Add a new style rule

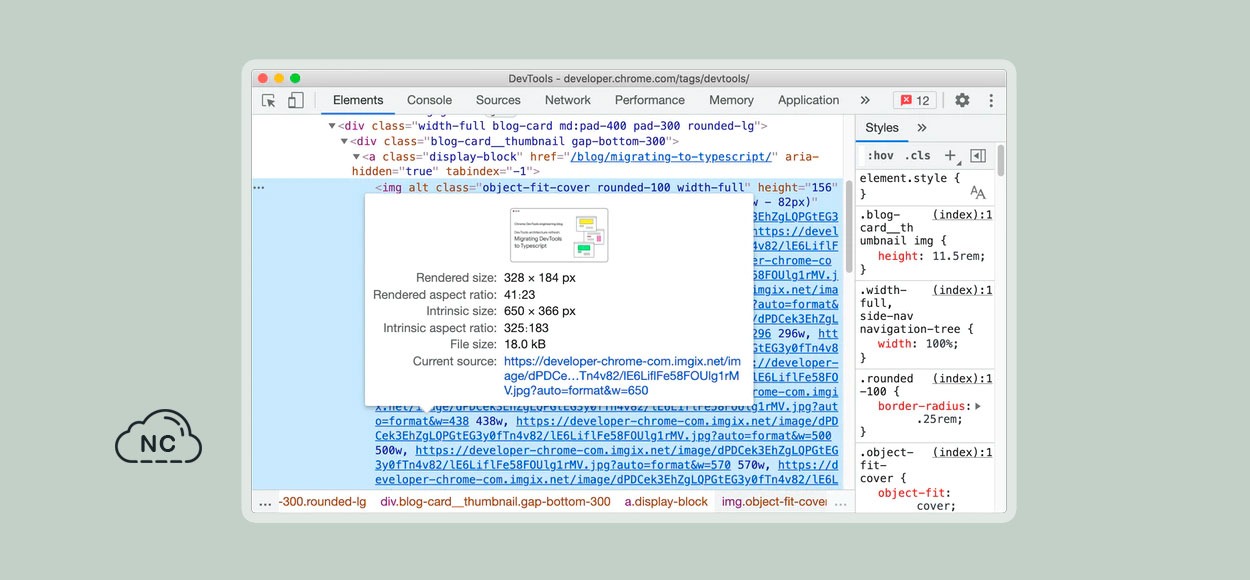point(950,156)
